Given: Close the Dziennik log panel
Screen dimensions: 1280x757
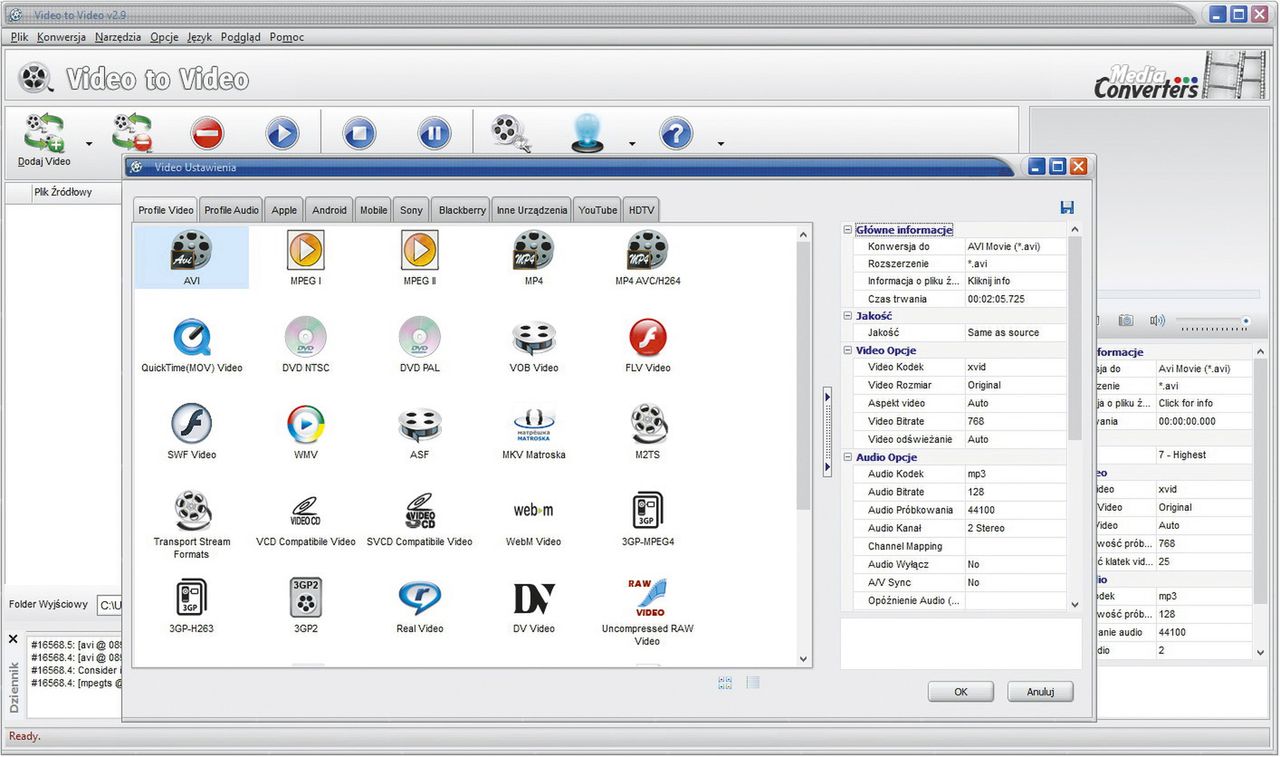Looking at the screenshot, I should (x=13, y=638).
